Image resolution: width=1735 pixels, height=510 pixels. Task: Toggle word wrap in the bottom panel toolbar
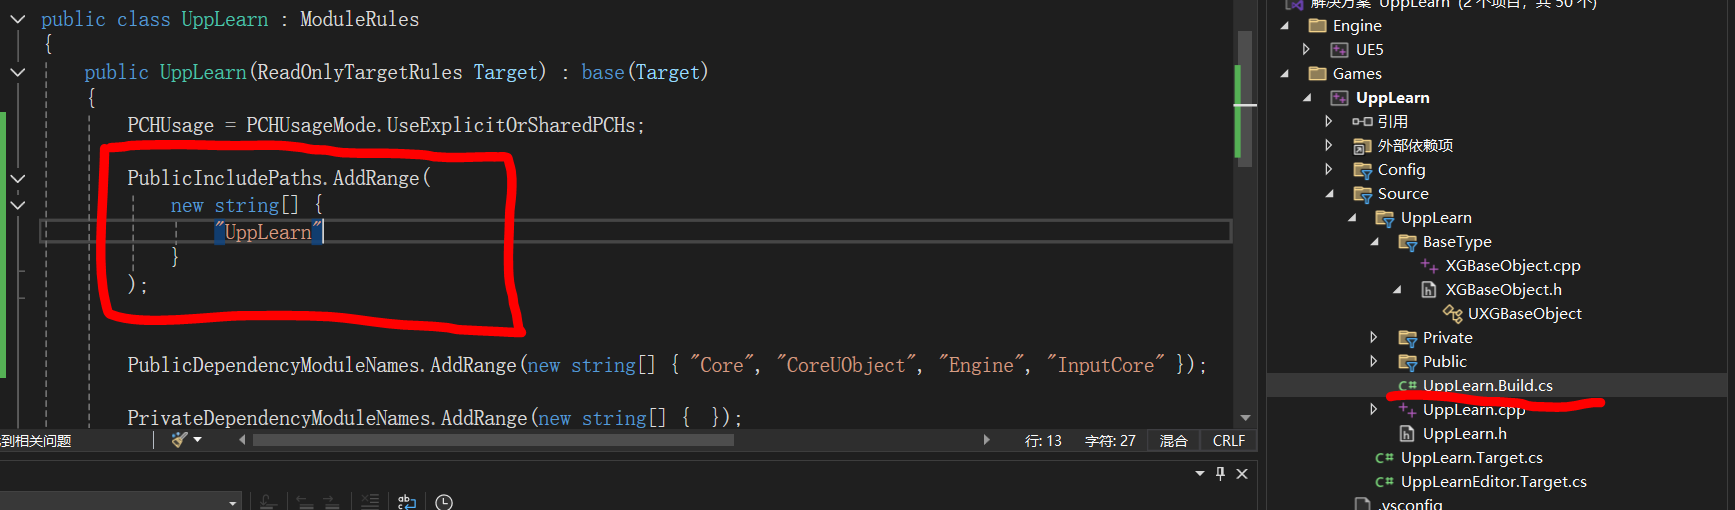click(407, 502)
